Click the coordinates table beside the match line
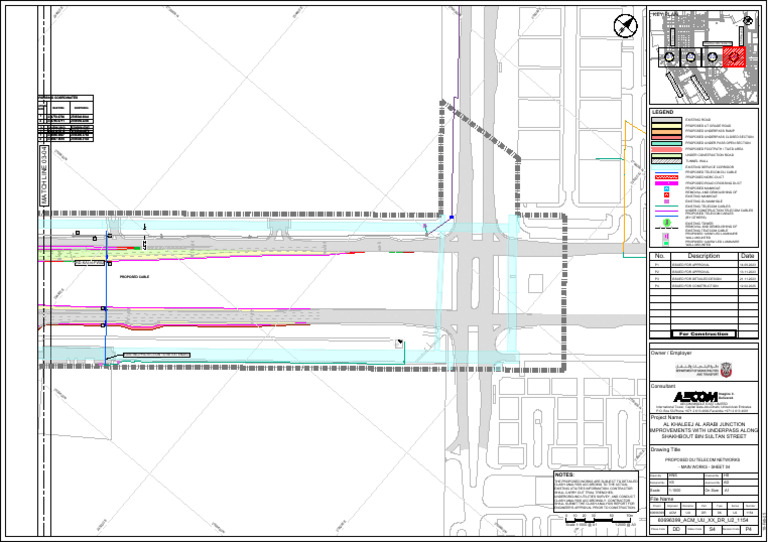Image resolution: width=768 pixels, height=542 pixels. tap(66, 118)
